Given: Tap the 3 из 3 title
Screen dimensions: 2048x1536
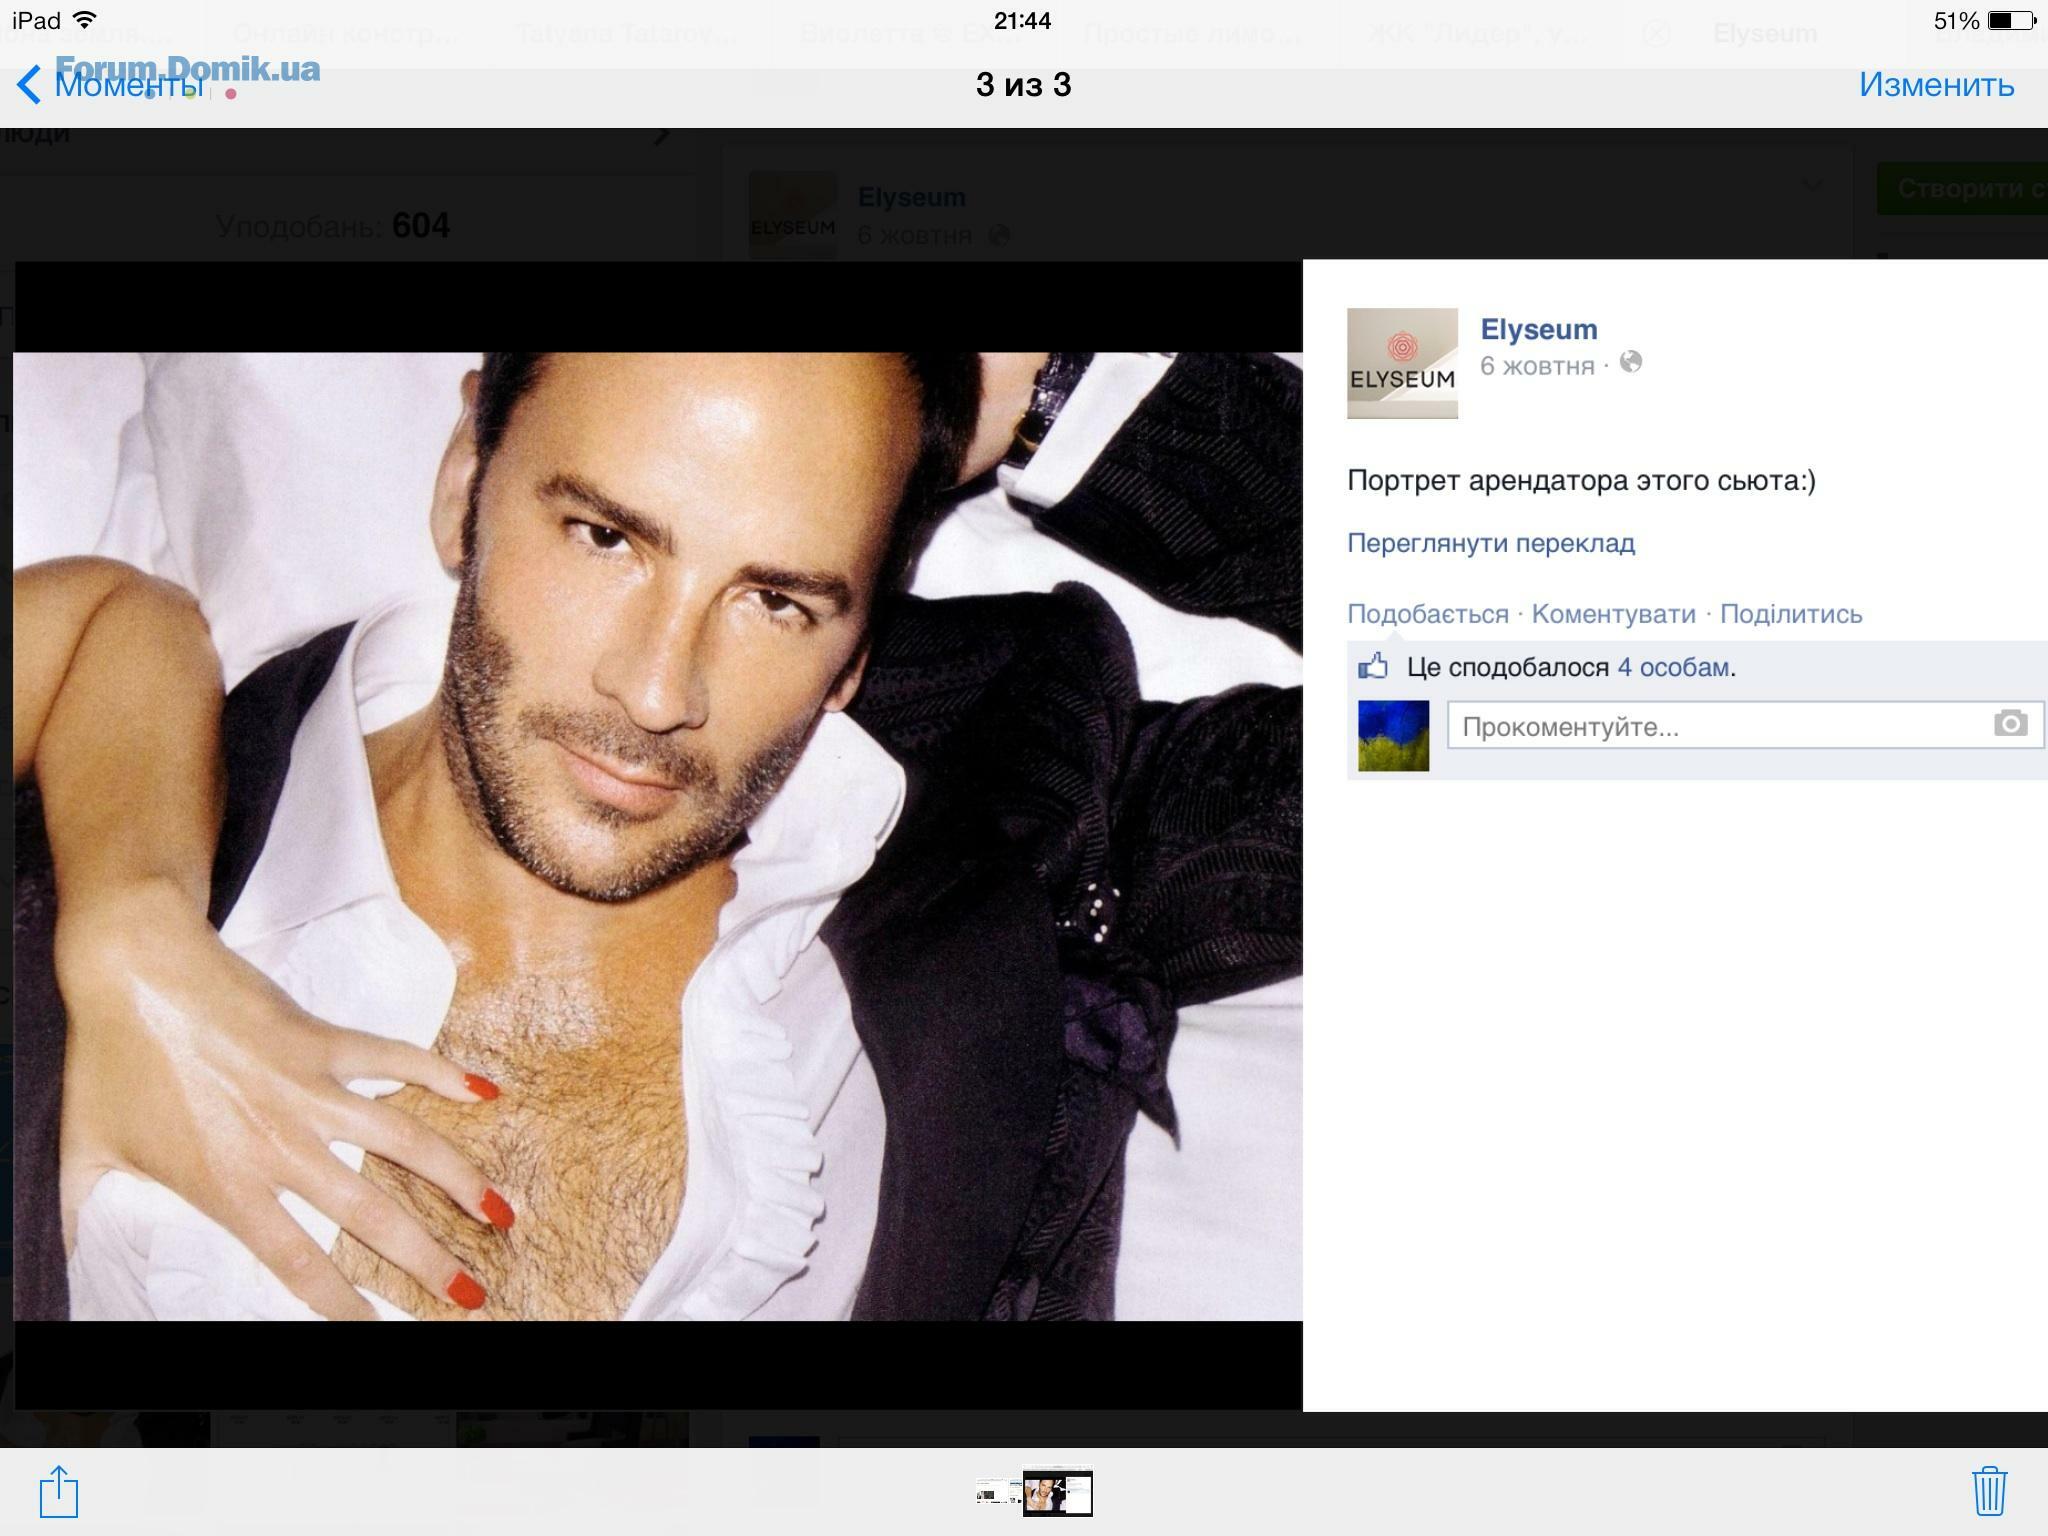Looking at the screenshot, I should [x=1023, y=85].
